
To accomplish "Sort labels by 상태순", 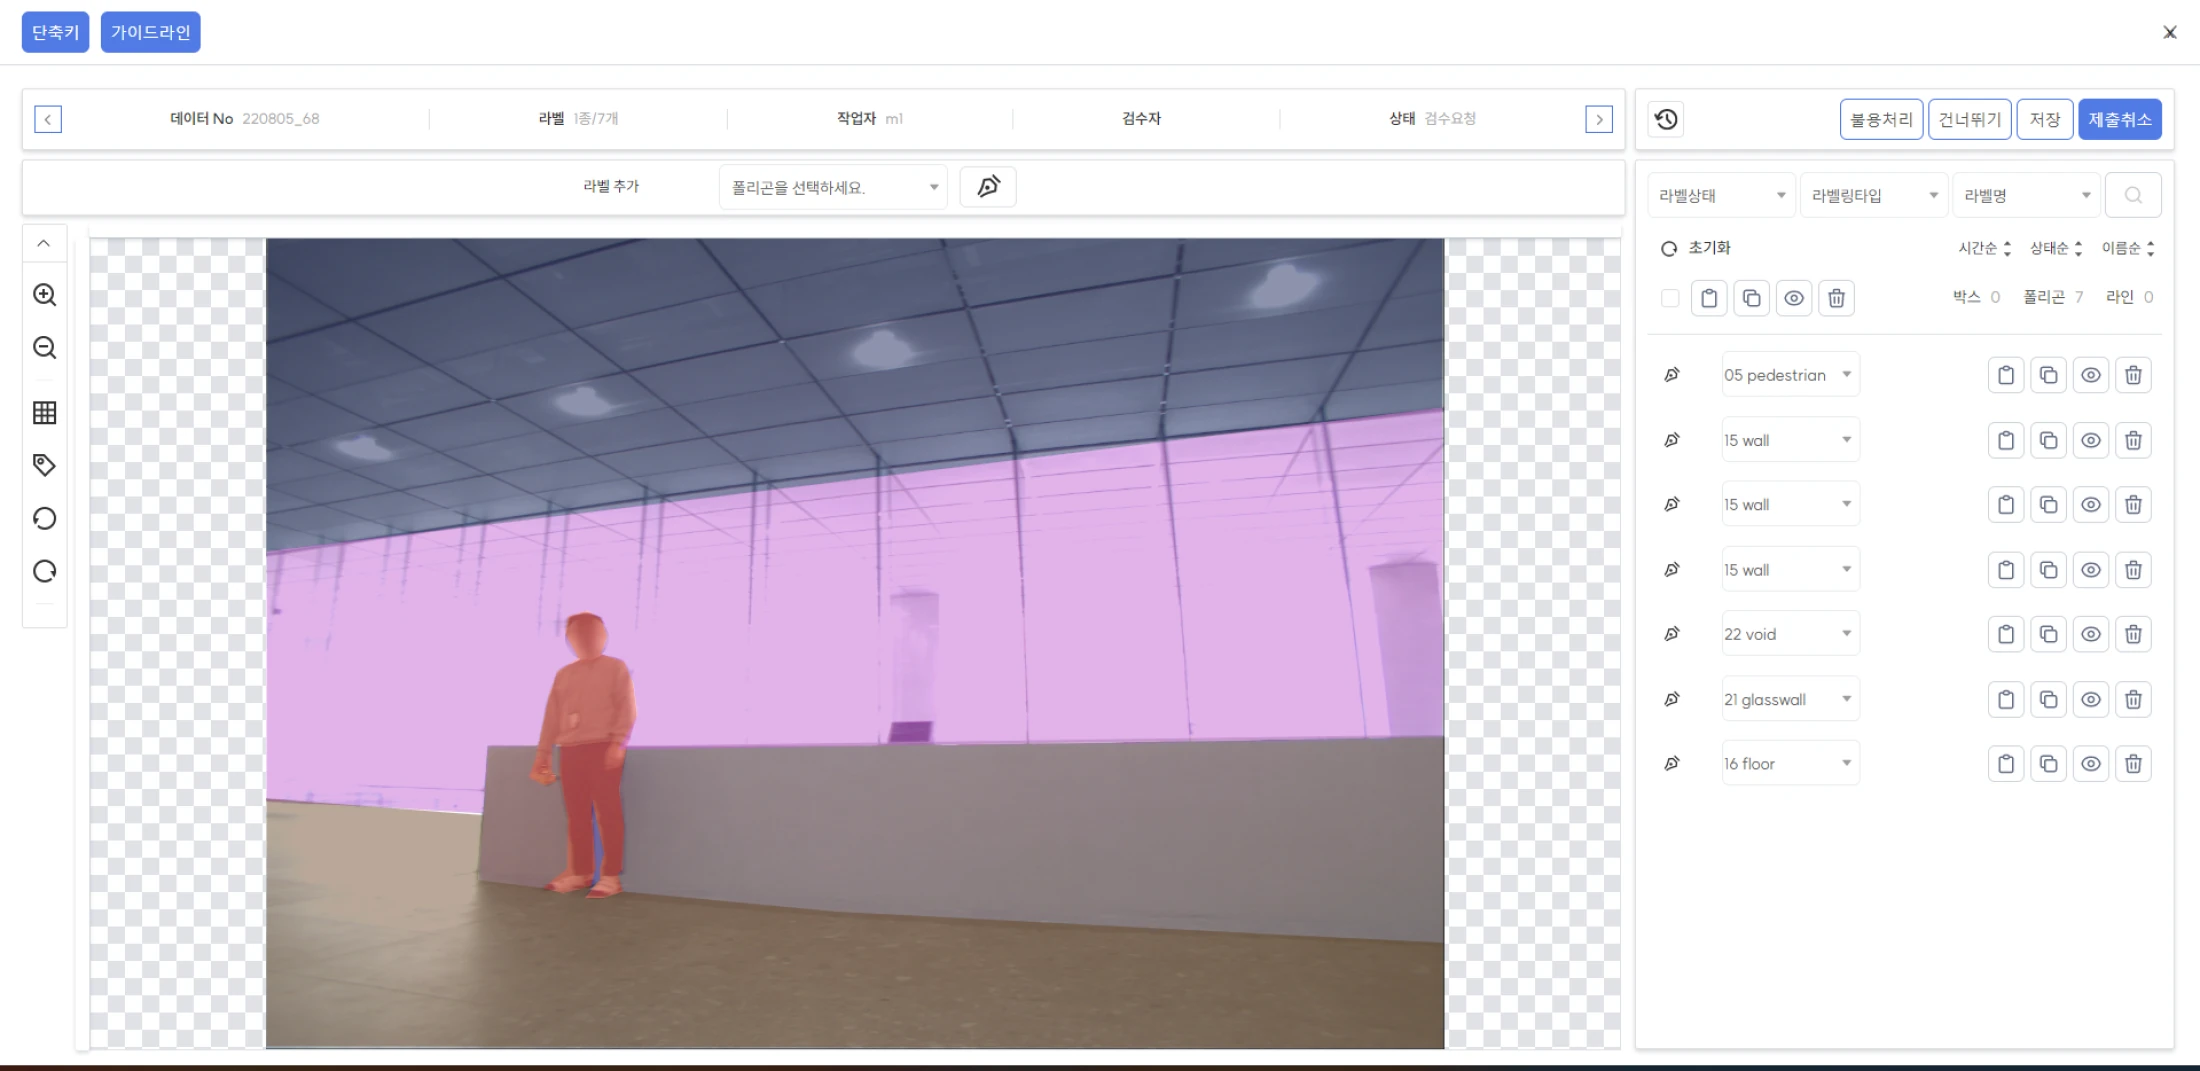I will click(2056, 248).
